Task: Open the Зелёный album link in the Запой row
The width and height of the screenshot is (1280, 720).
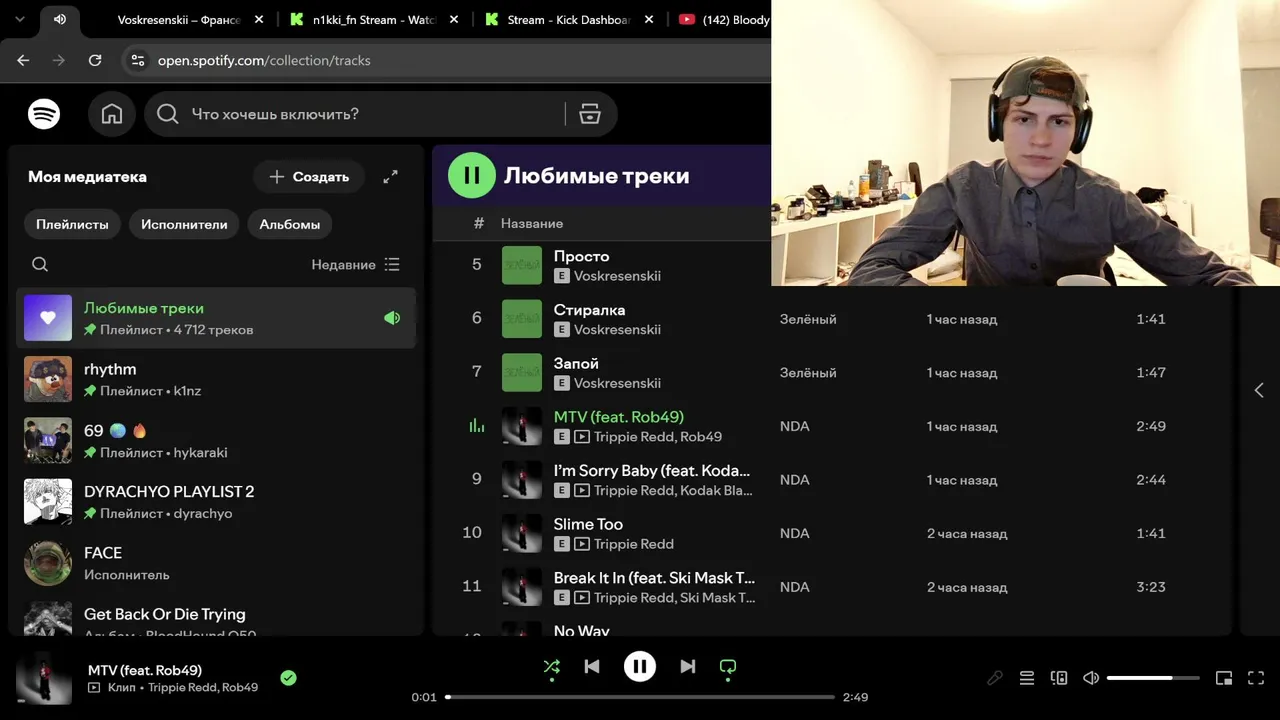Action: 808,373
